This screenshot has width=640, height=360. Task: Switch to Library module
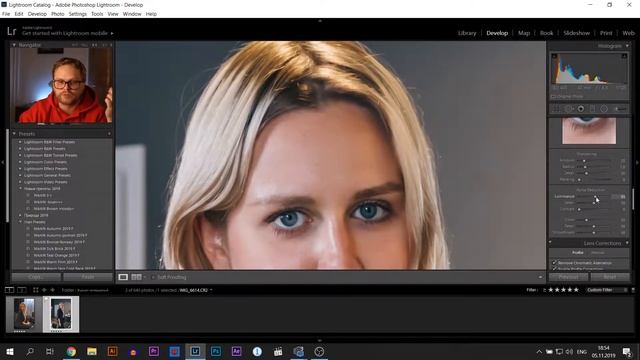click(467, 33)
